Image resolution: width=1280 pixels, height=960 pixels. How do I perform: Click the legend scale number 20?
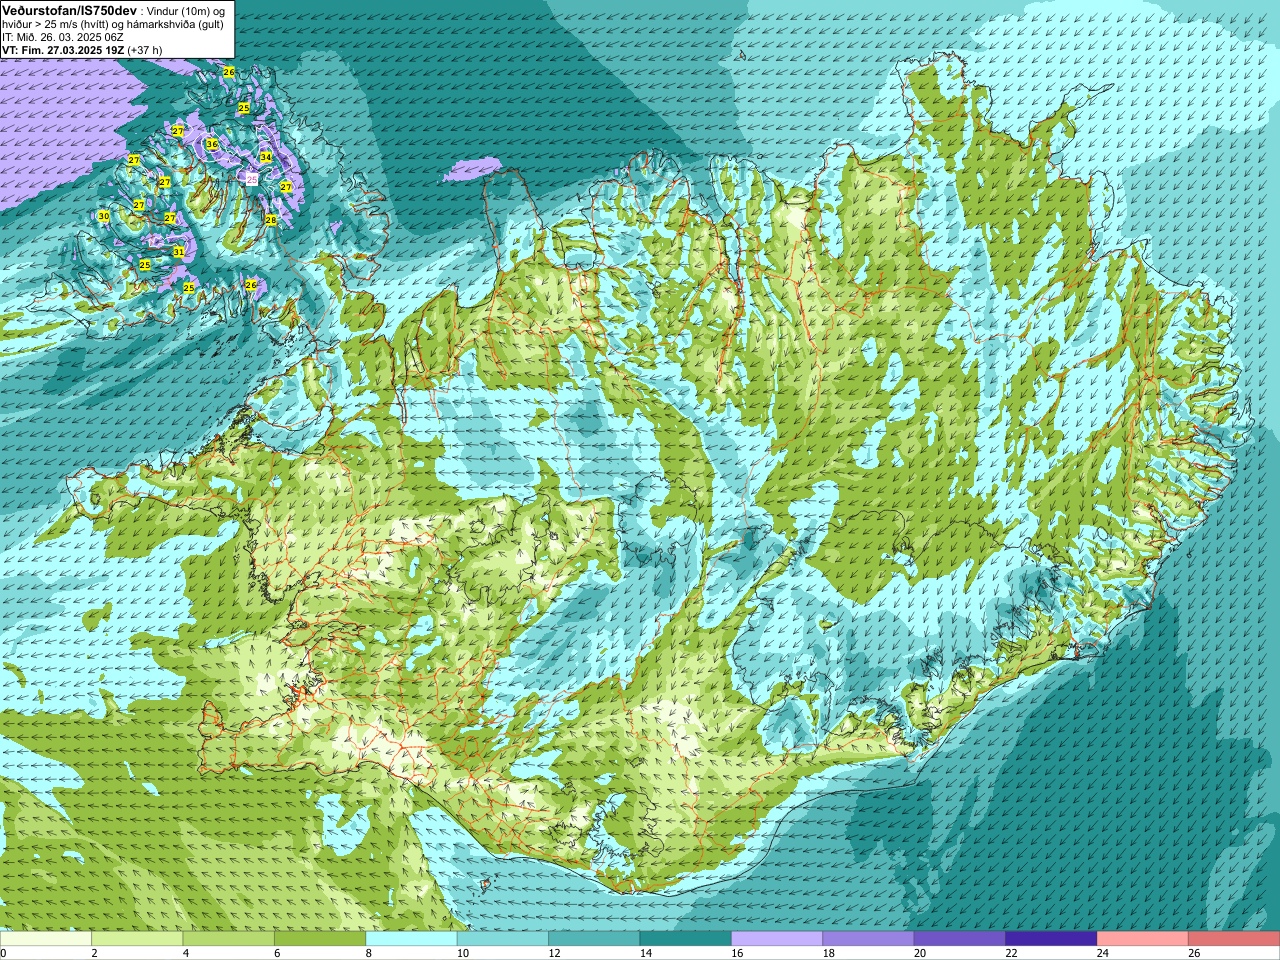920,953
